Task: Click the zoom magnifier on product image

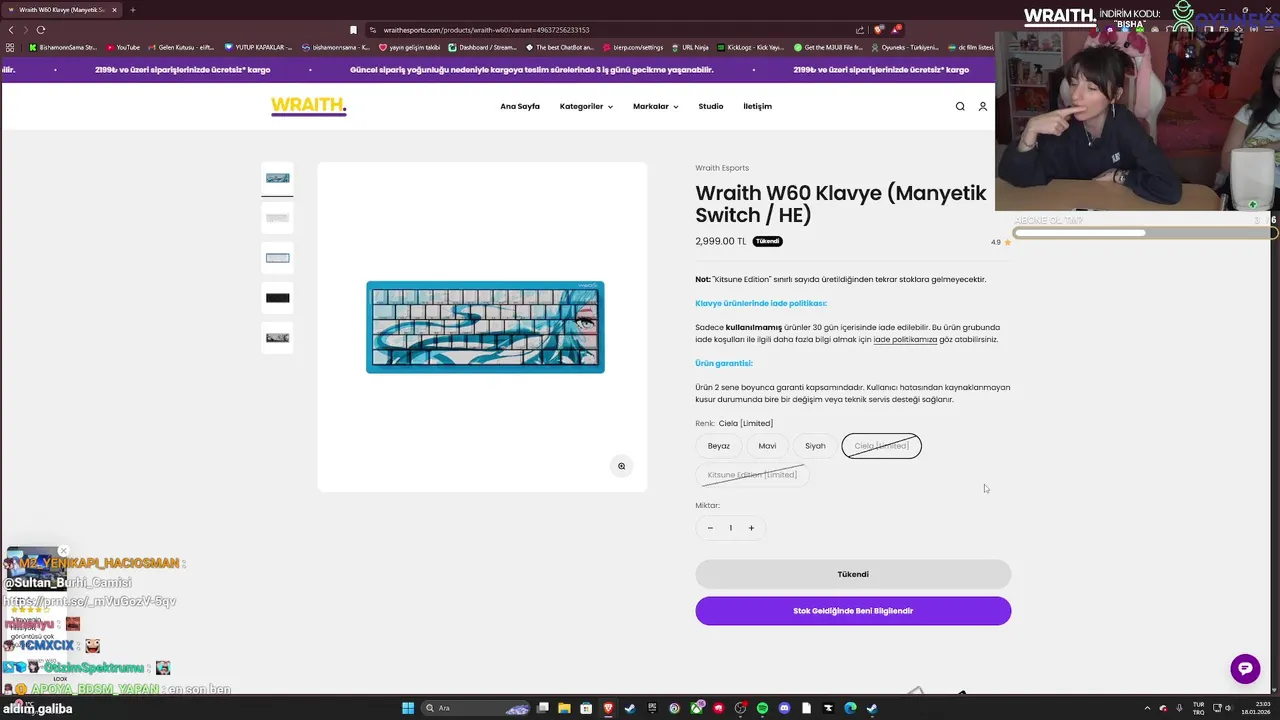Action: click(x=621, y=466)
